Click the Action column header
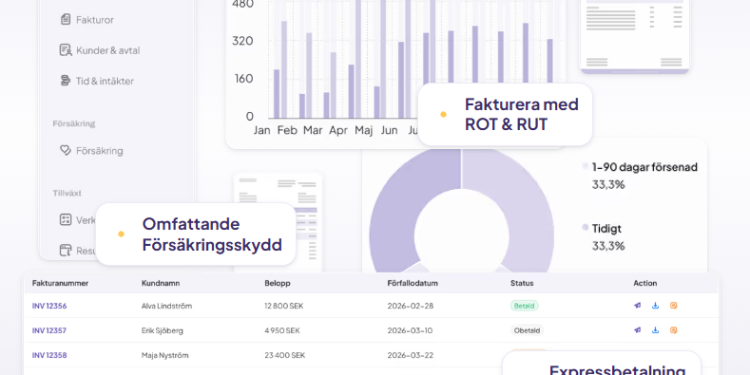The image size is (750, 375). pos(645,283)
